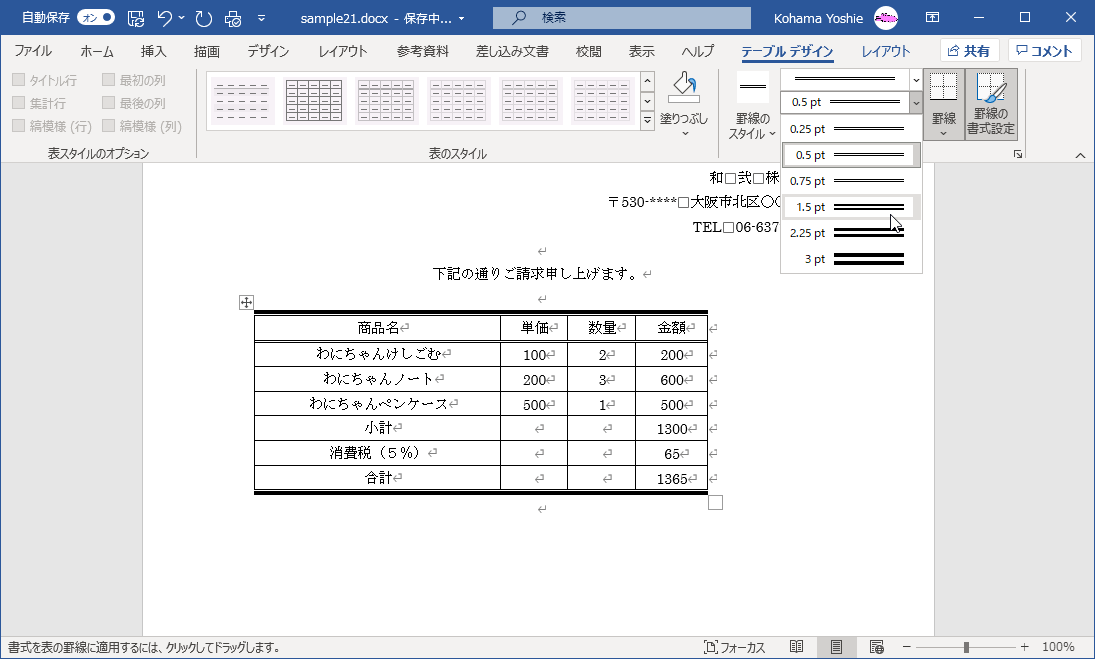
Task: Open the 罫線のスタイル dropdown chevron
Action: coord(772,133)
